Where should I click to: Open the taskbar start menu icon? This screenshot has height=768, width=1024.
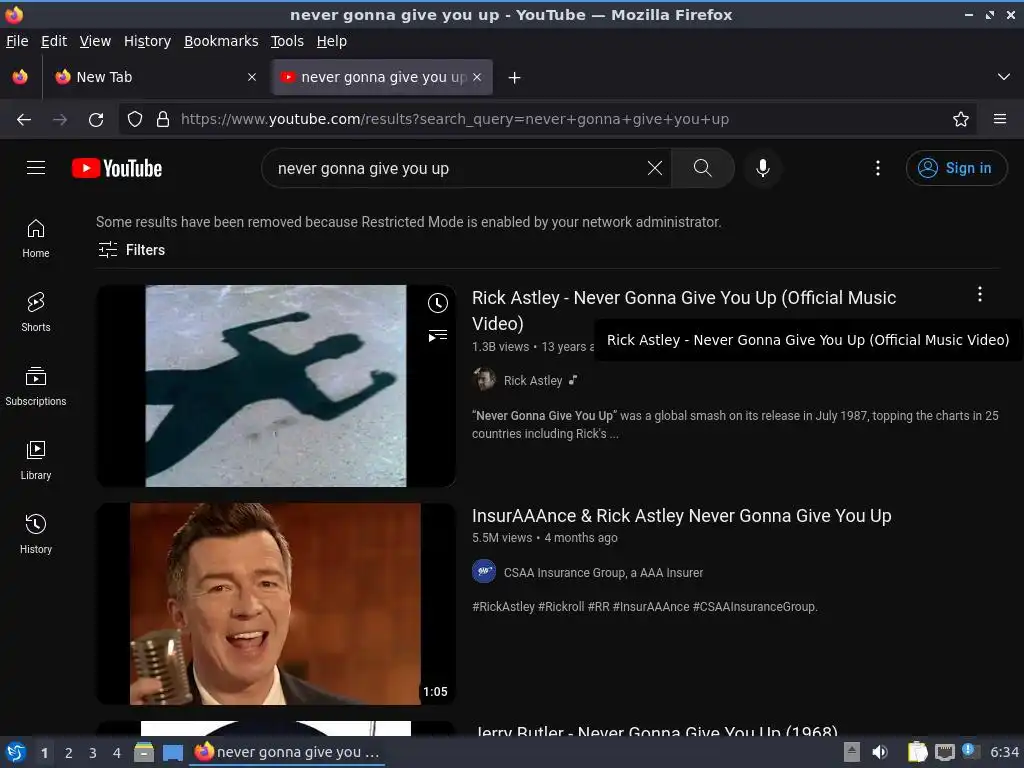(x=16, y=752)
